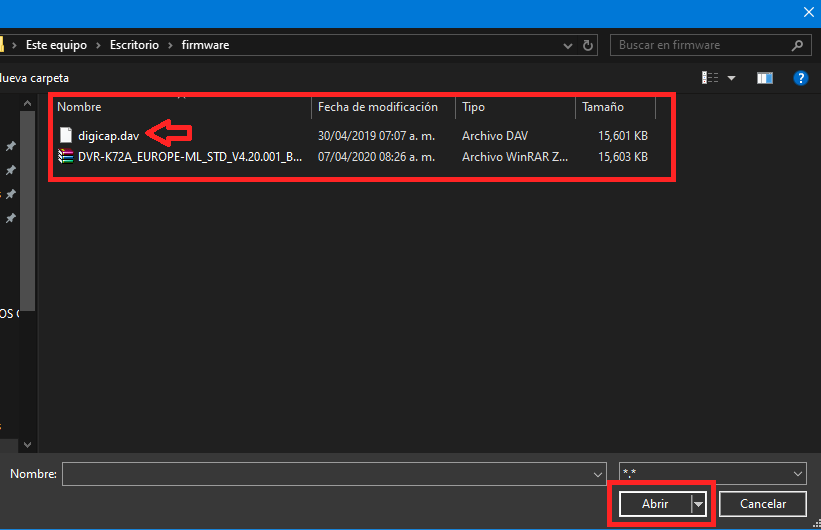This screenshot has height=530, width=821.
Task: Click the Cancelar button
Action: (x=763, y=504)
